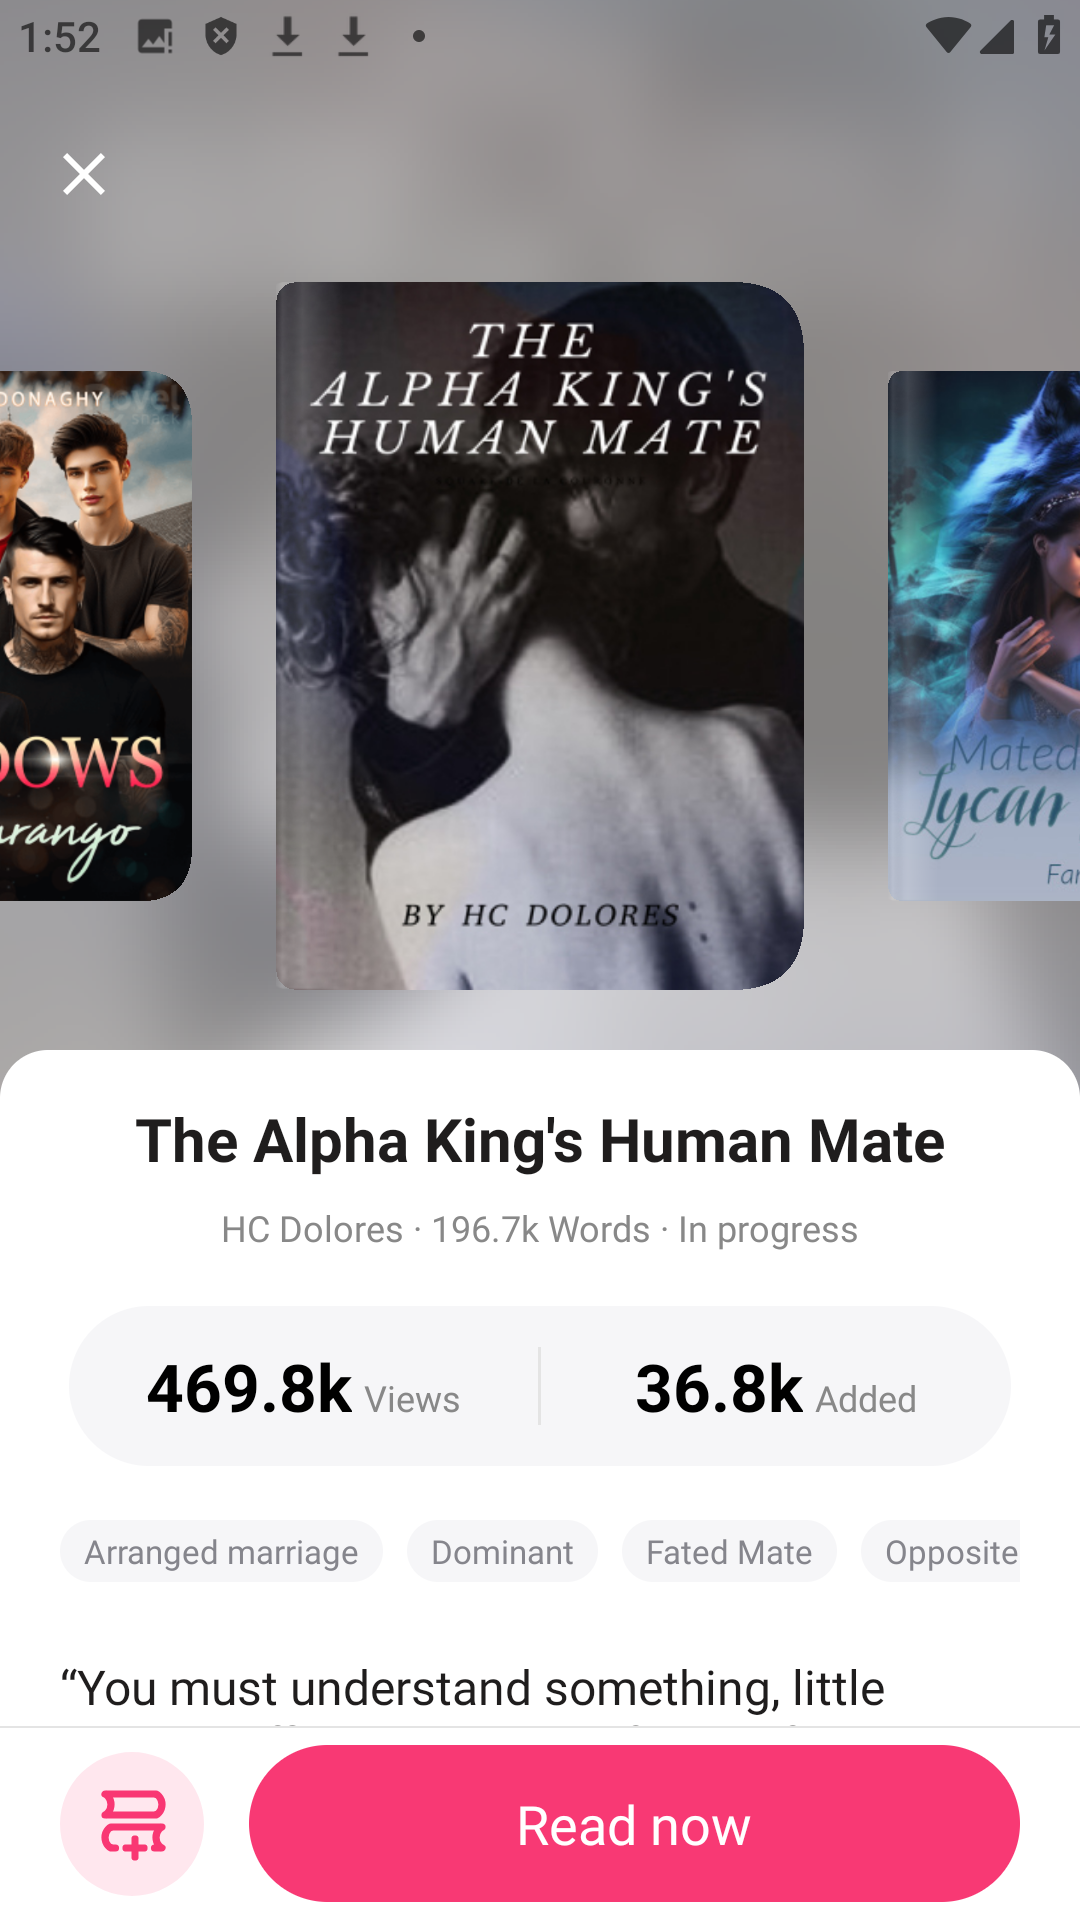Tap author name HC Dolores

(312, 1229)
